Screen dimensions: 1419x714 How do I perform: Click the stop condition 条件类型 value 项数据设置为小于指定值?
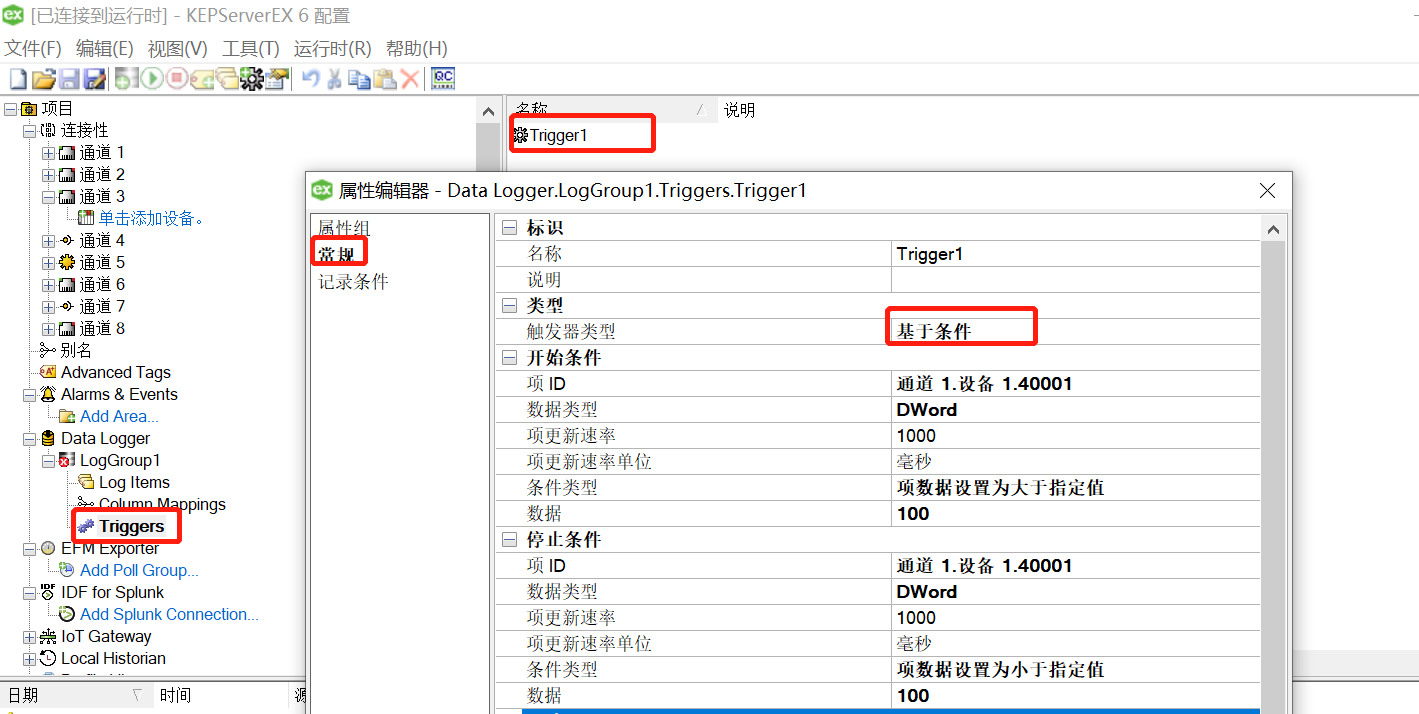click(1075, 670)
